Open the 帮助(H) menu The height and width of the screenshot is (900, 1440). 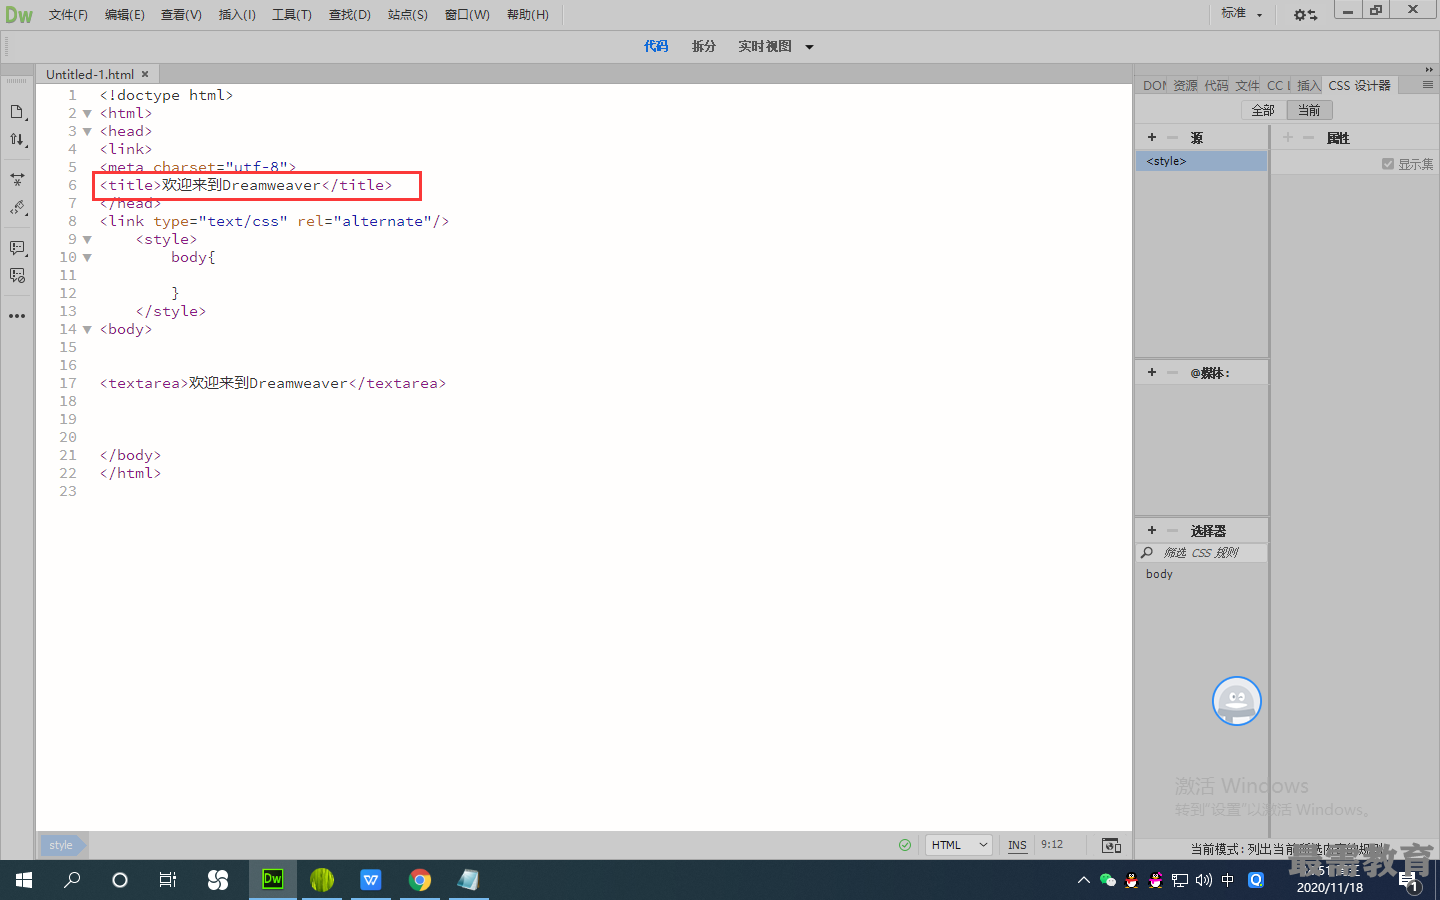(x=528, y=15)
